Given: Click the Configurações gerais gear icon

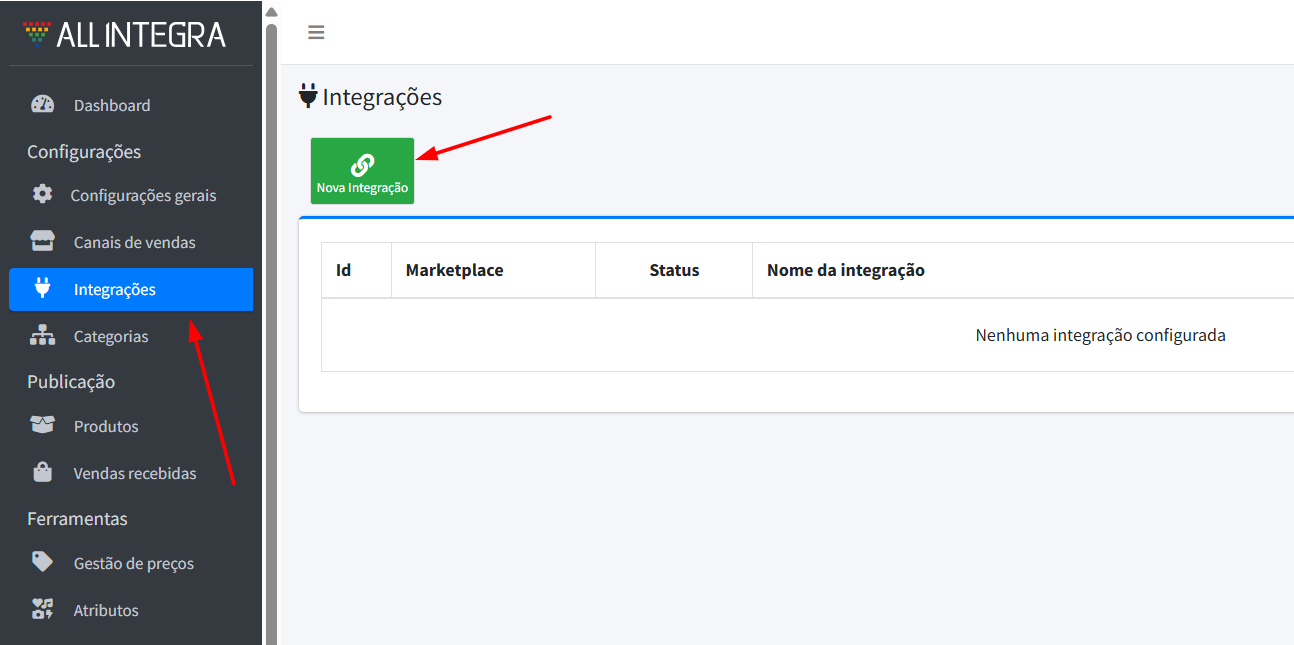Looking at the screenshot, I should (42, 195).
